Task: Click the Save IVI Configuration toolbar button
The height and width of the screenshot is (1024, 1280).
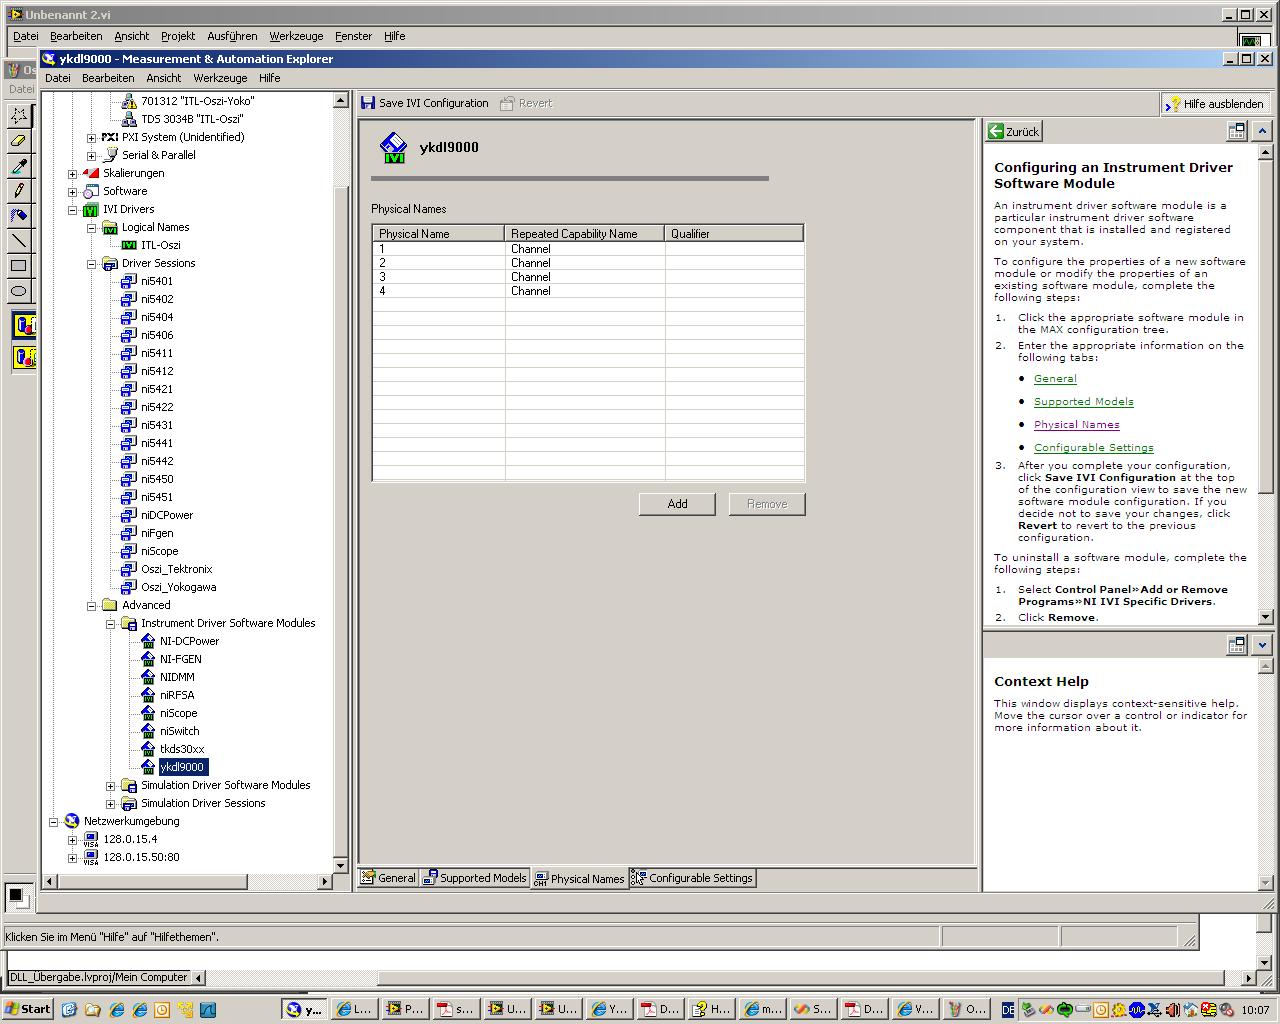Action: tap(424, 103)
